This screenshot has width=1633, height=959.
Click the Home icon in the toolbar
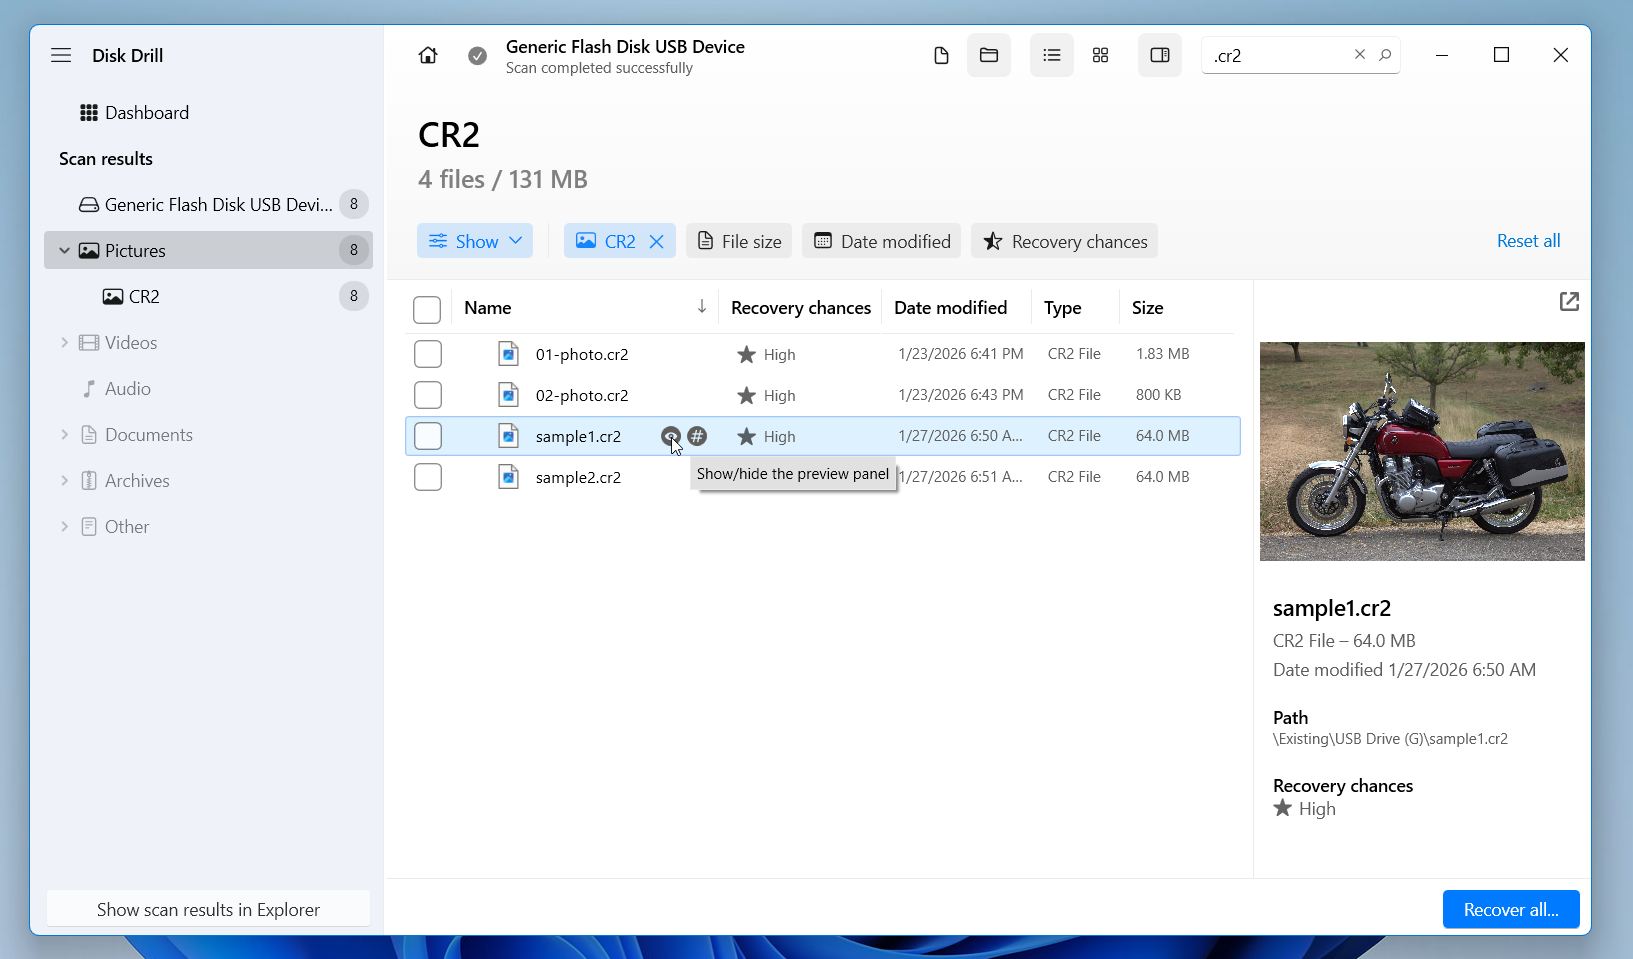(427, 55)
